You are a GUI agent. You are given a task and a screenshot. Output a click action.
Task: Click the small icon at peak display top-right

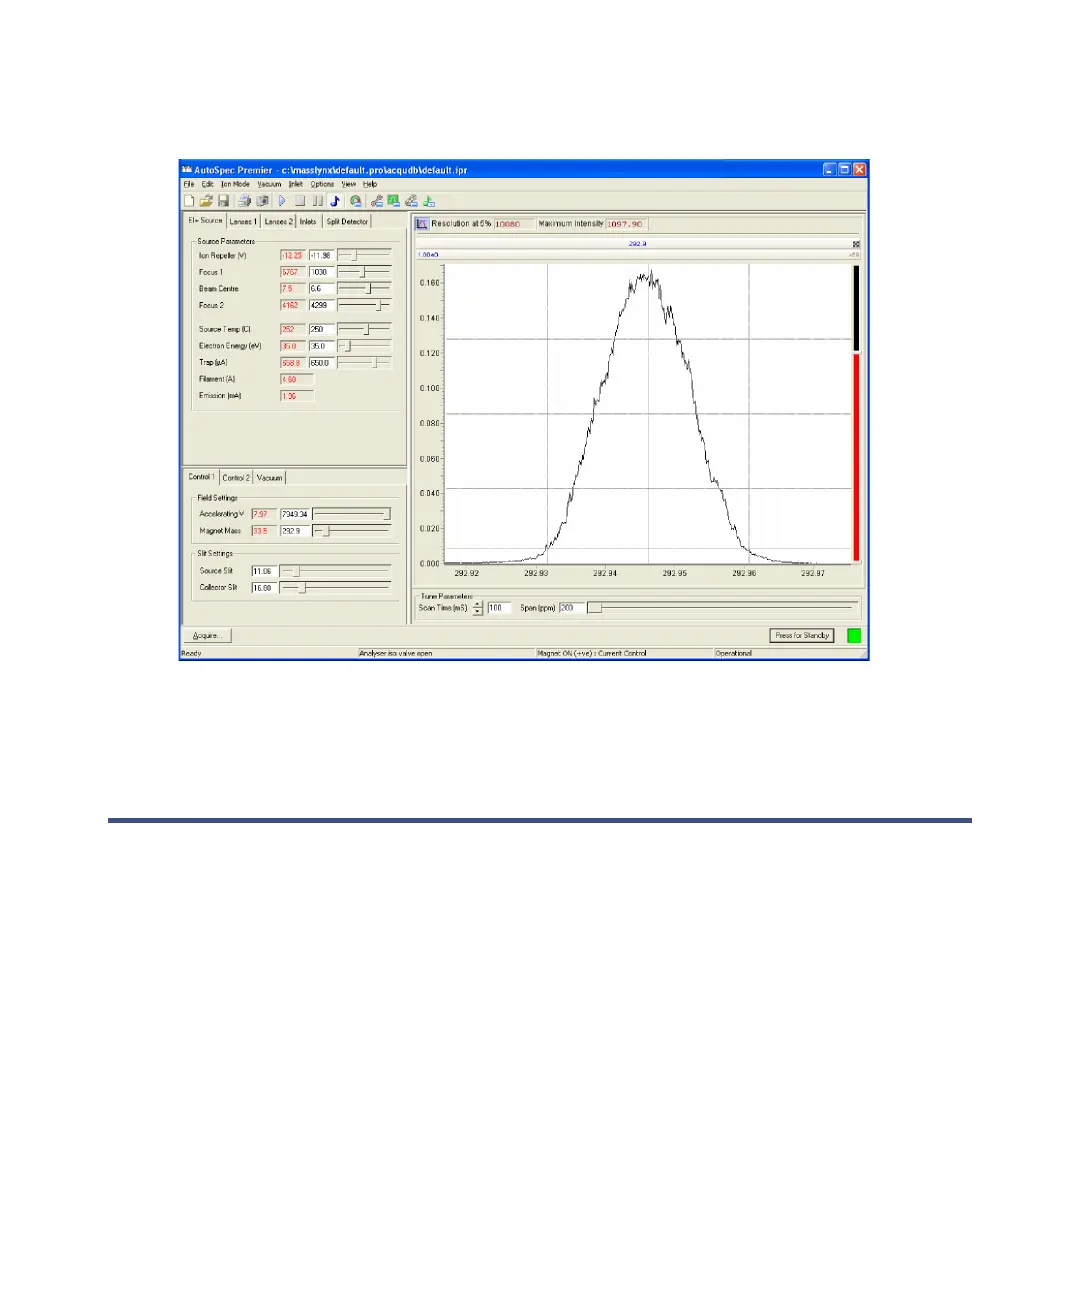[x=856, y=244]
